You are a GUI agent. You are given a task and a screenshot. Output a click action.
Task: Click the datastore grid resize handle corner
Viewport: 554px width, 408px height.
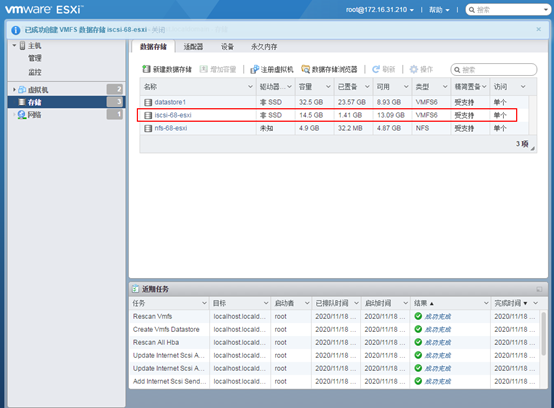coord(532,148)
